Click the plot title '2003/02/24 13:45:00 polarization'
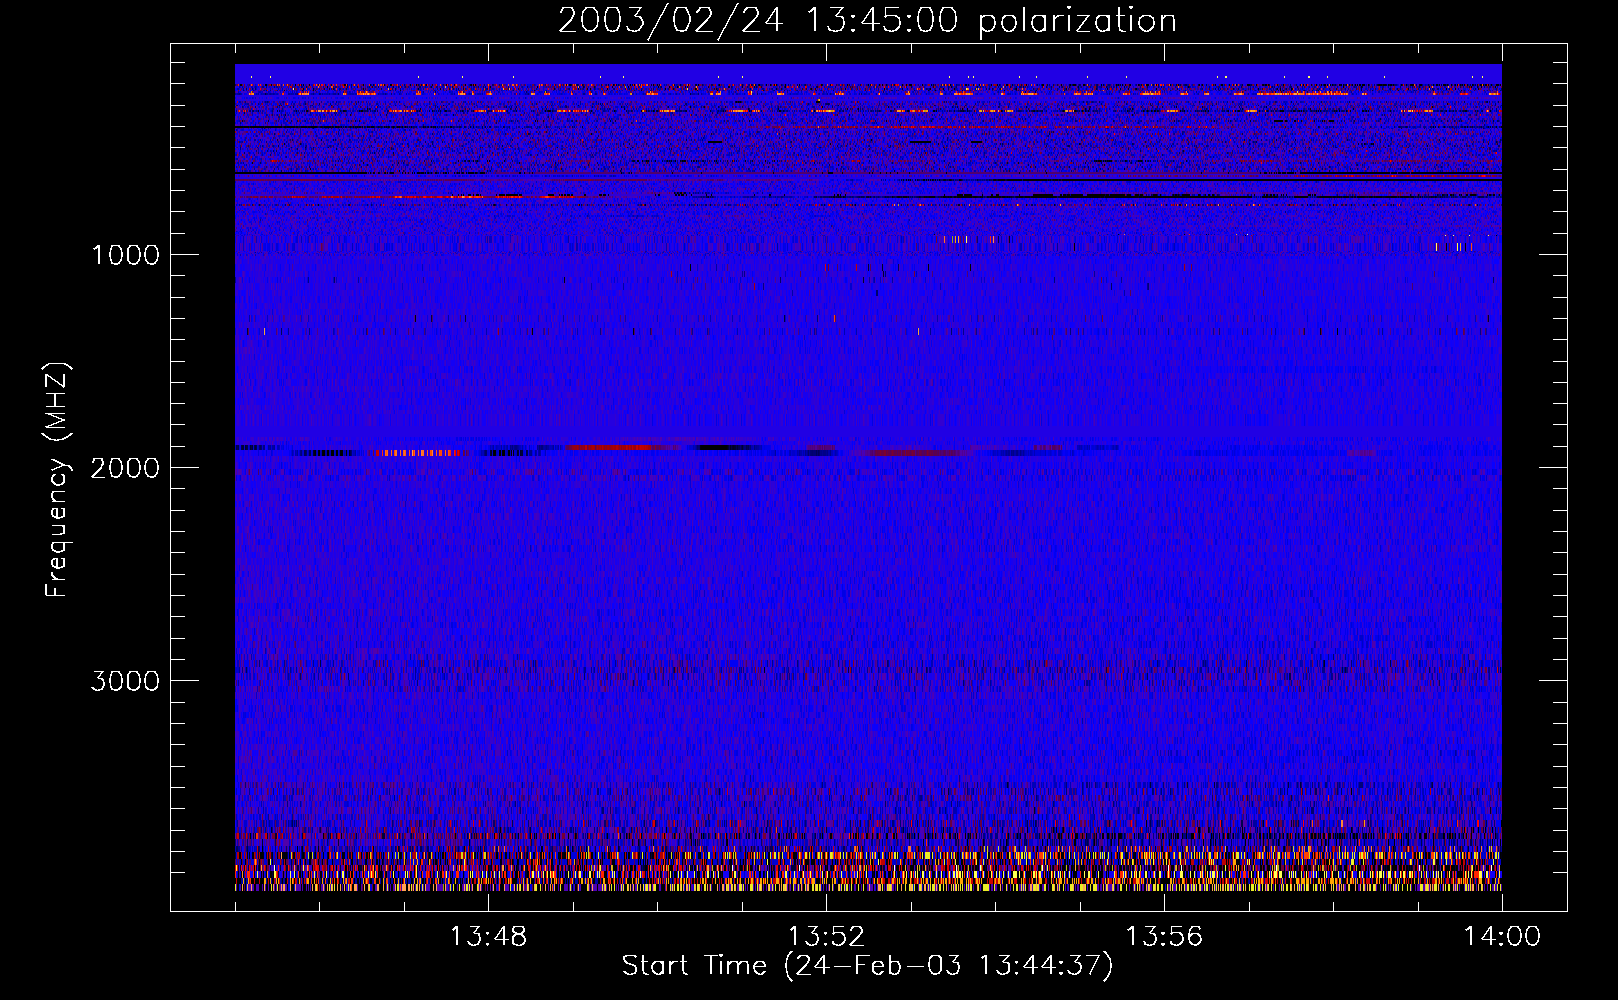The image size is (1618, 1000). (x=867, y=21)
